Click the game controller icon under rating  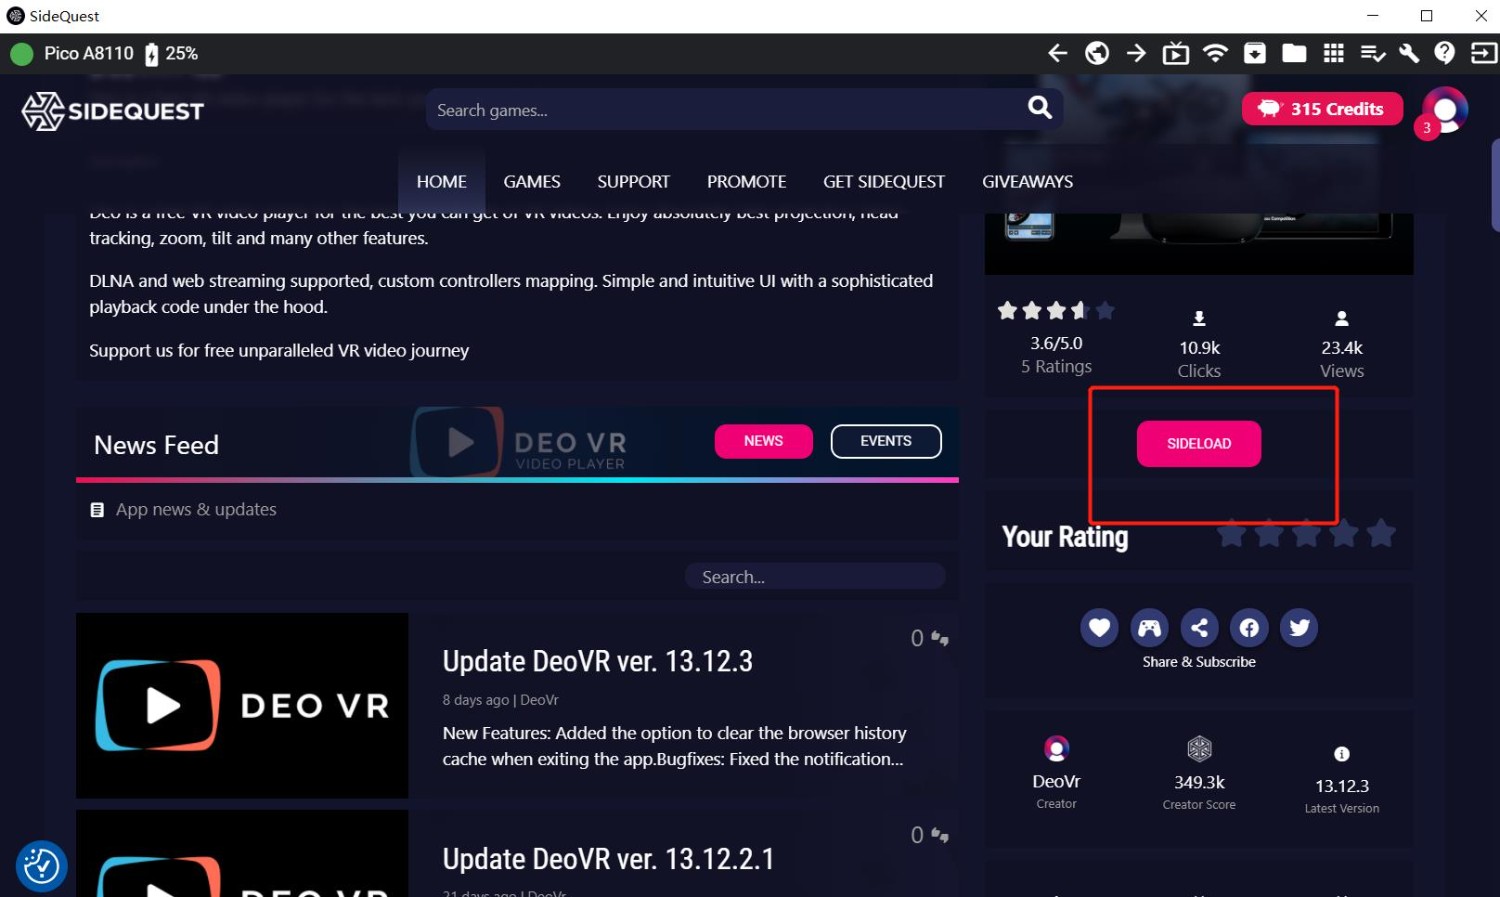[x=1149, y=628]
